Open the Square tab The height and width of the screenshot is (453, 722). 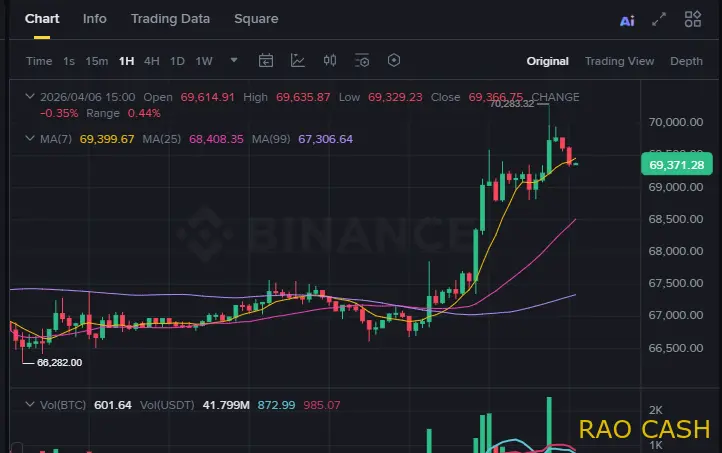coord(256,18)
